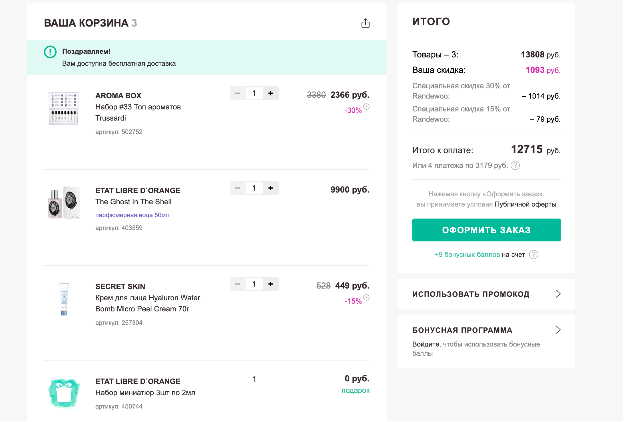Open help icon beside 4 payments offer

515,165
